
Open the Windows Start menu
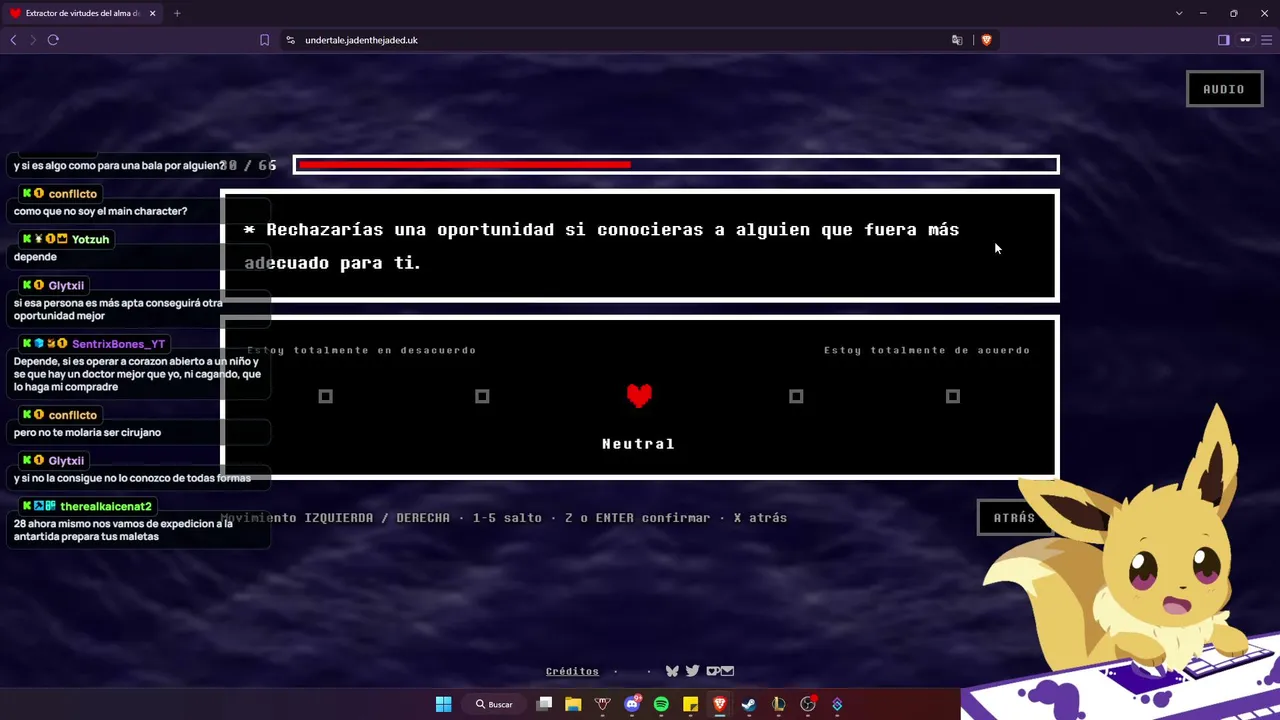click(443, 704)
